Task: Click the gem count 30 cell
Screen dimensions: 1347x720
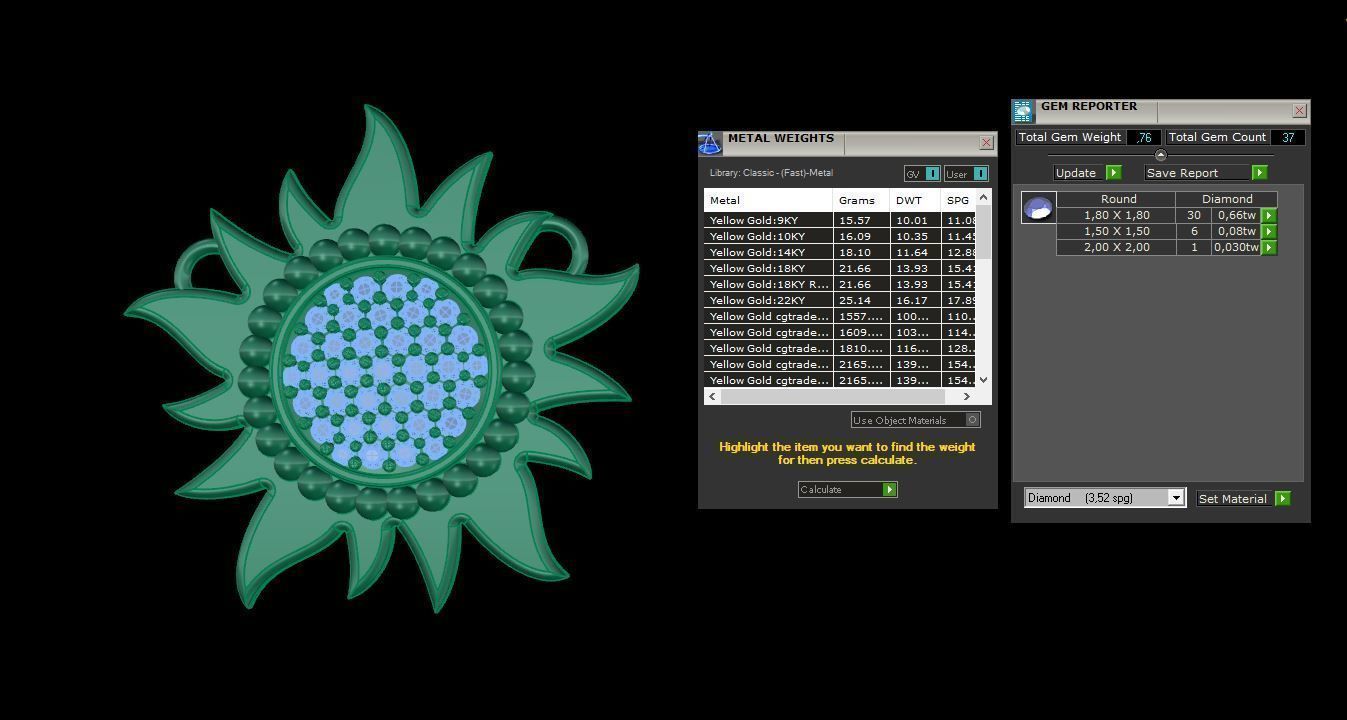Action: 1193,215
